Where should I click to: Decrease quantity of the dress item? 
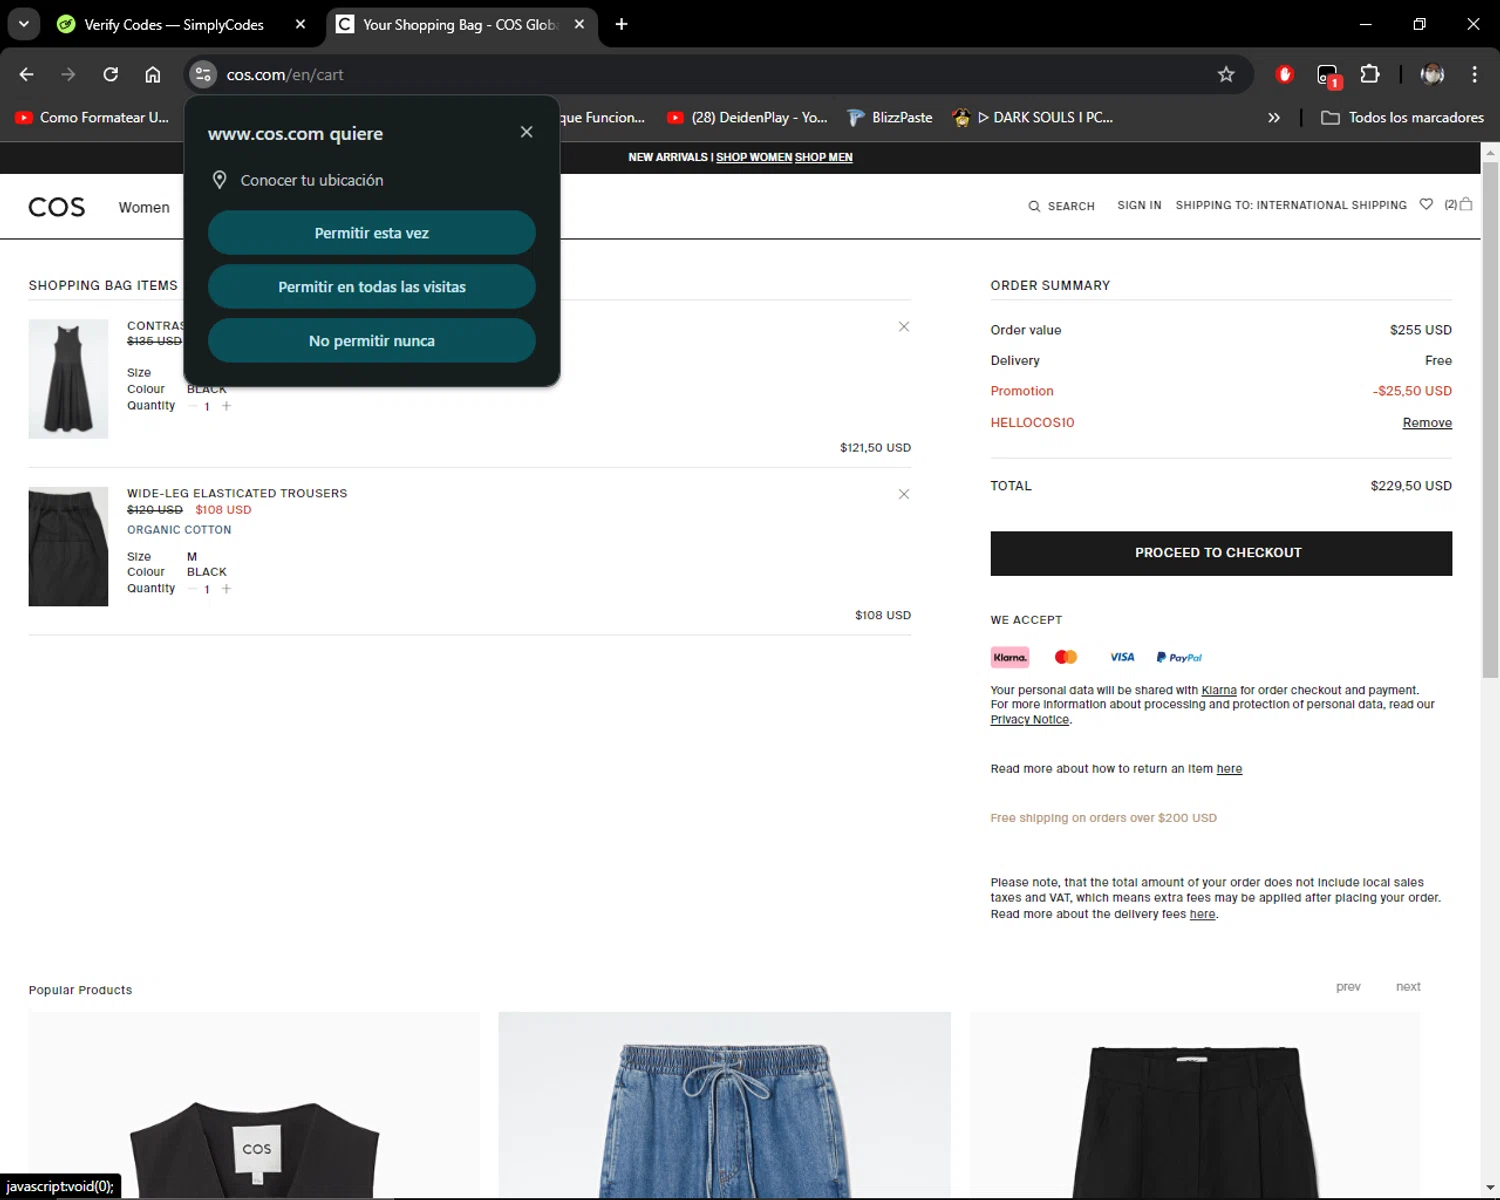click(x=193, y=406)
